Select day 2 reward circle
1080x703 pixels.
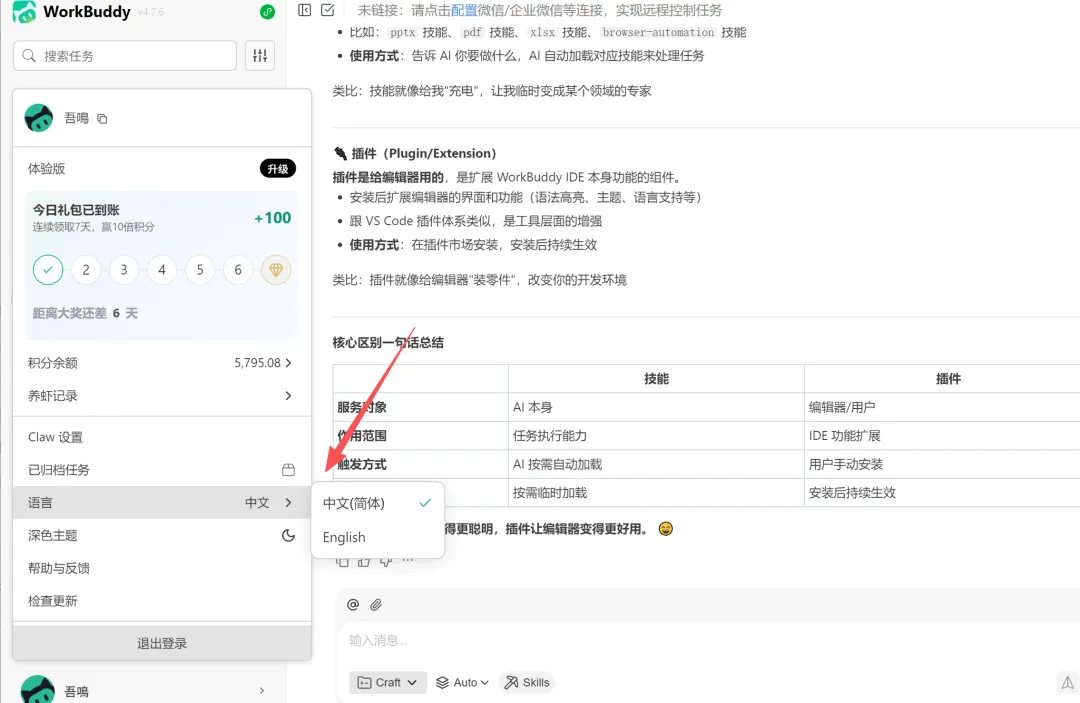(86, 270)
